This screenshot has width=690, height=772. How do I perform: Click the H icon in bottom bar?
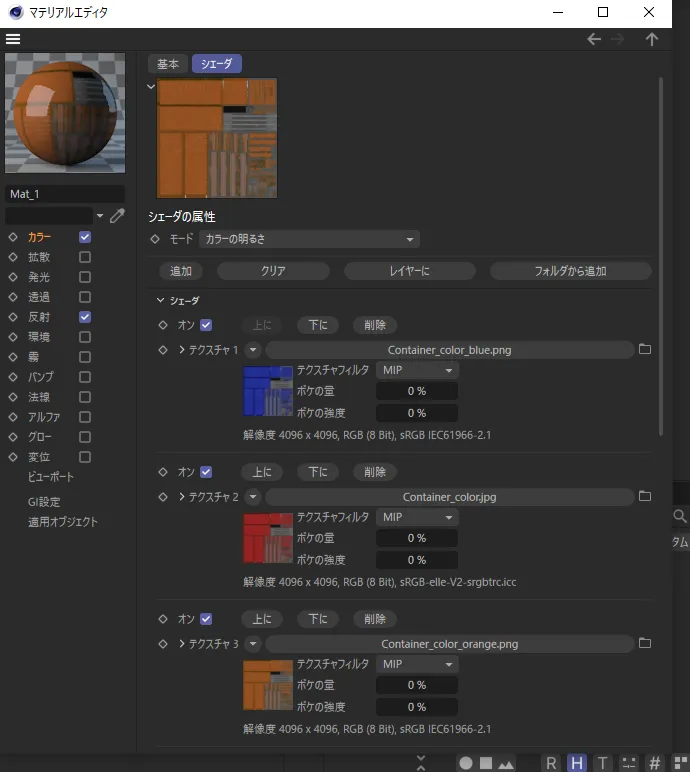(577, 763)
